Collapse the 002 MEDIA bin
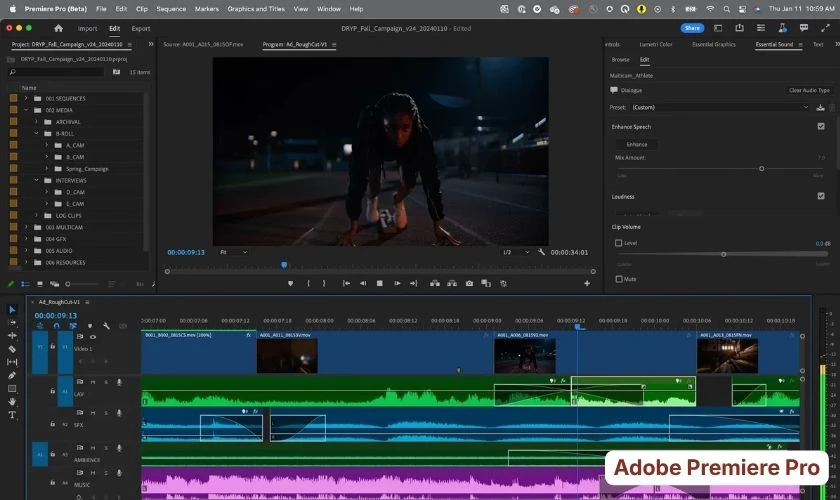 [x=26, y=110]
